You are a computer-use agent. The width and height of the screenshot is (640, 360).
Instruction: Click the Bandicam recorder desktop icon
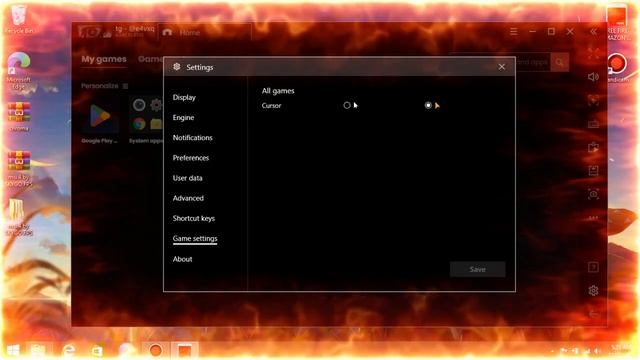(617, 67)
